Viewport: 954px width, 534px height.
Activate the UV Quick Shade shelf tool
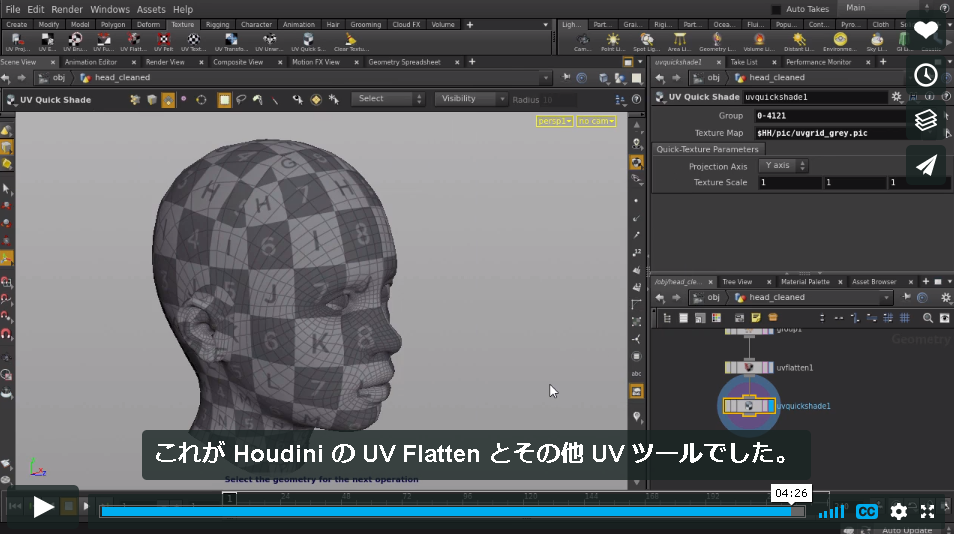click(x=308, y=43)
